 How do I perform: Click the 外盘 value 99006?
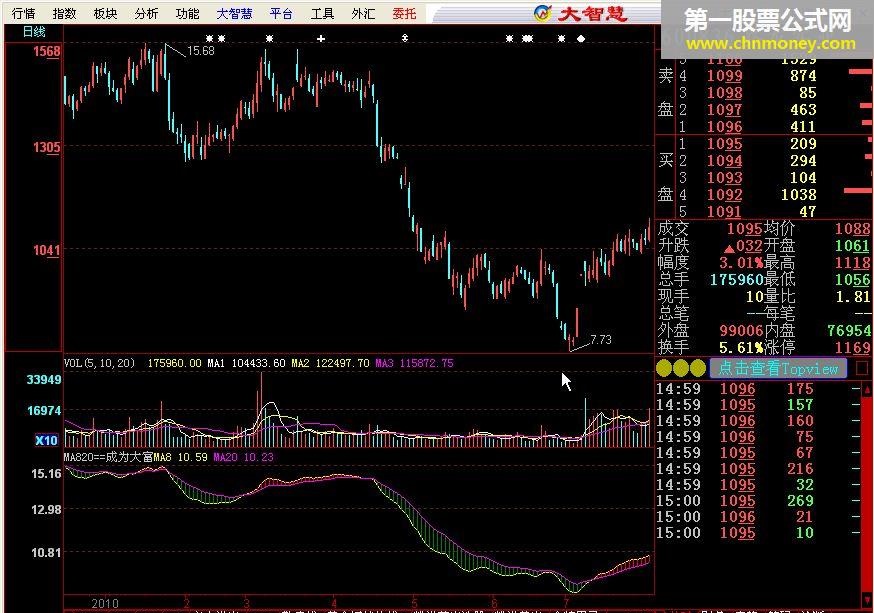click(741, 330)
